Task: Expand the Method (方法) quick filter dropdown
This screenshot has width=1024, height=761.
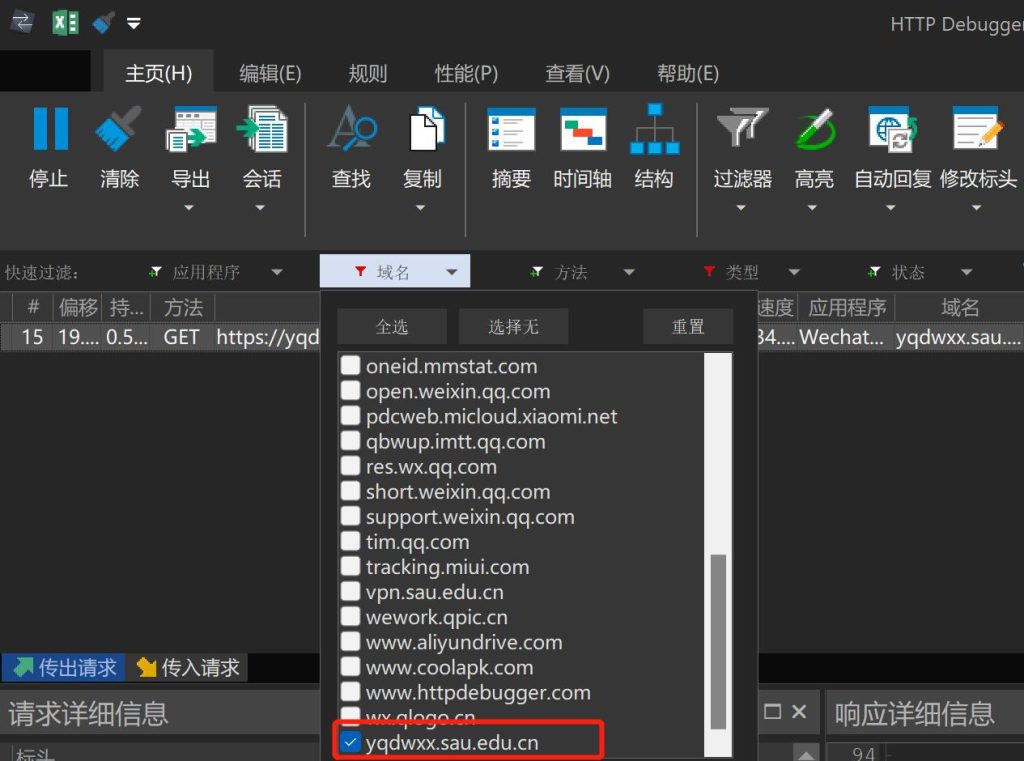Action: click(628, 272)
